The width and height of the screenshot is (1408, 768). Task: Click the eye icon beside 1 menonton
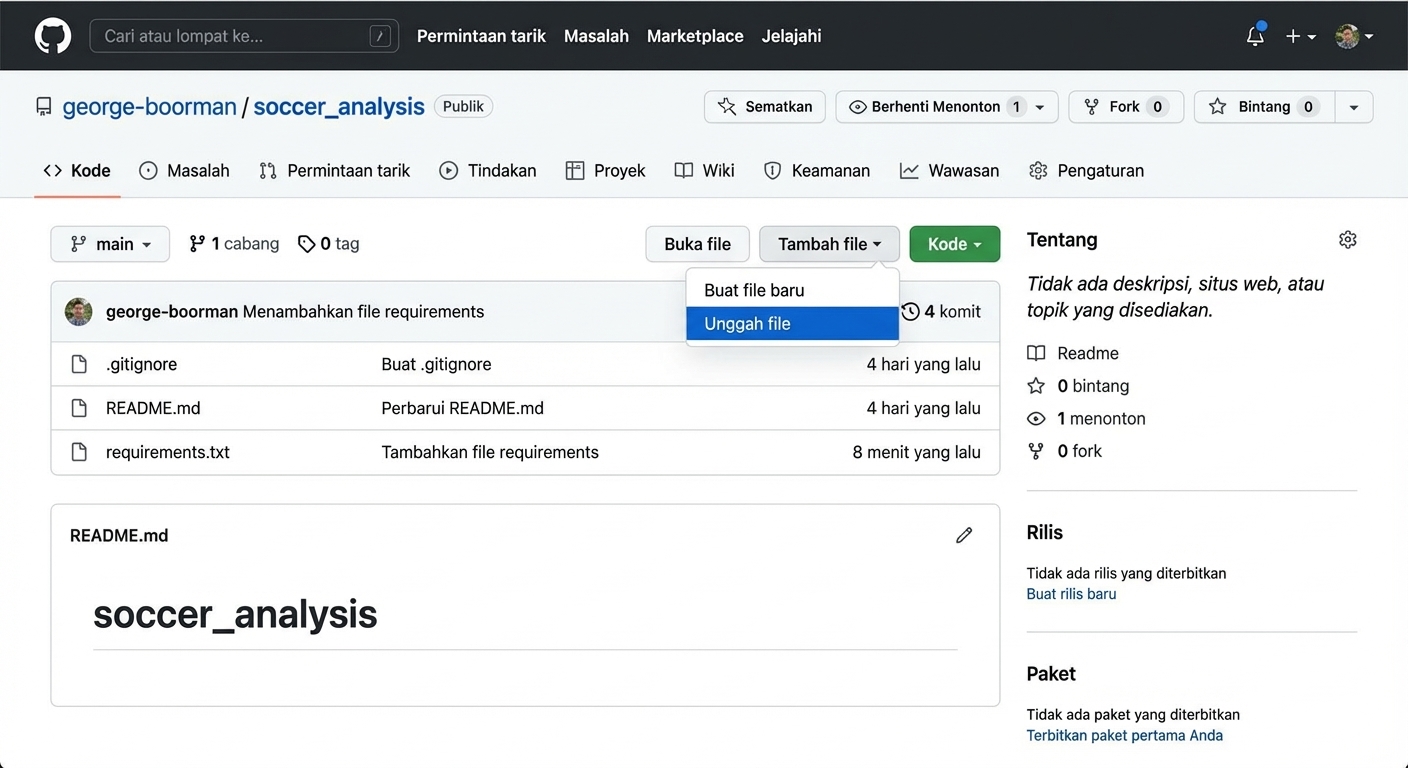pos(1036,419)
